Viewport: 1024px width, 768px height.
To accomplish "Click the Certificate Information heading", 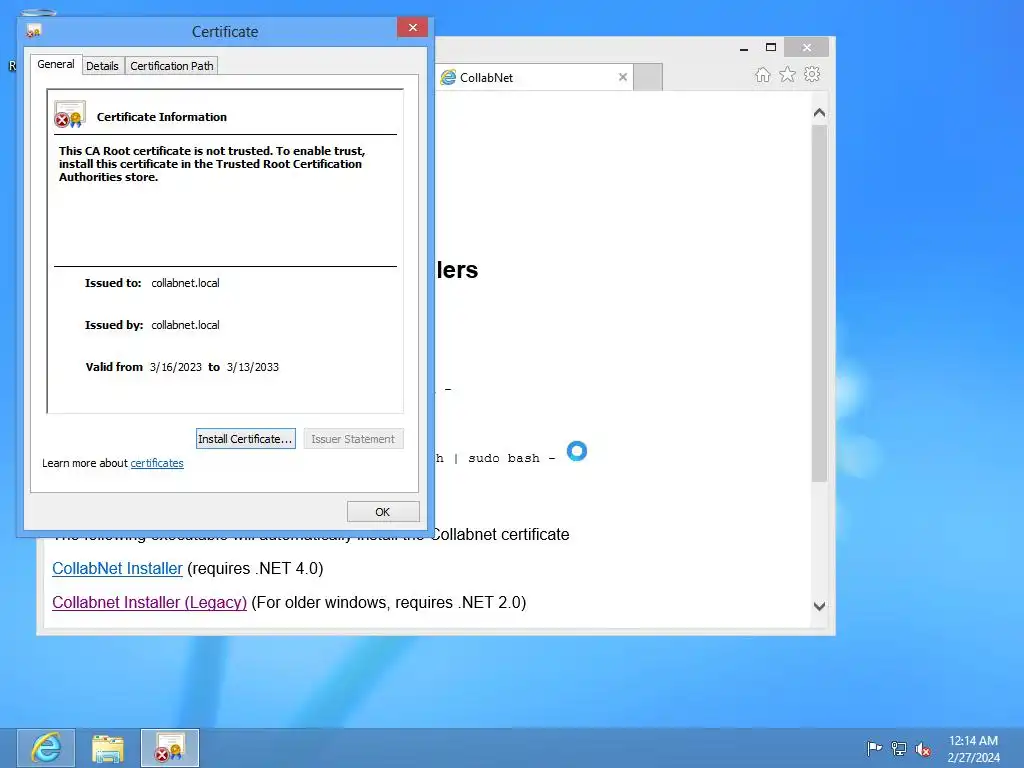I will (162, 117).
